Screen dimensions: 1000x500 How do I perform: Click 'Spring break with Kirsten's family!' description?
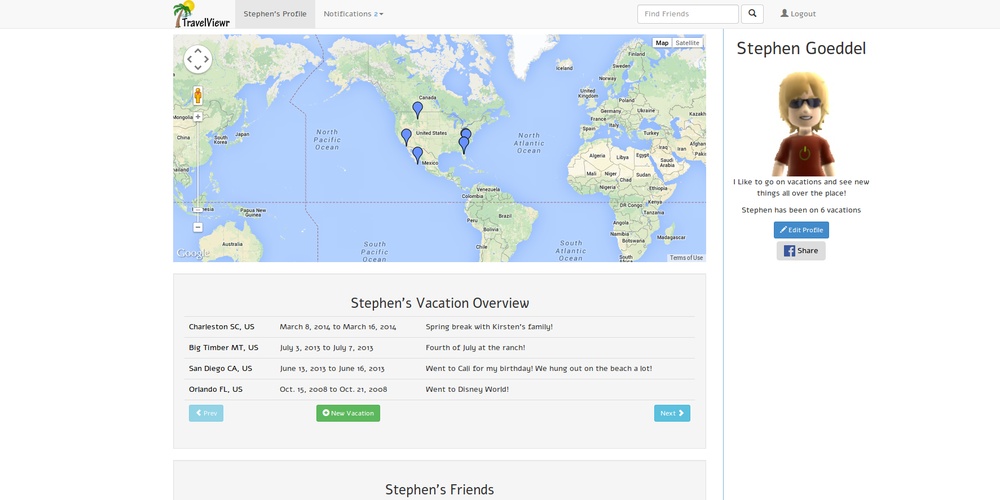(x=489, y=327)
